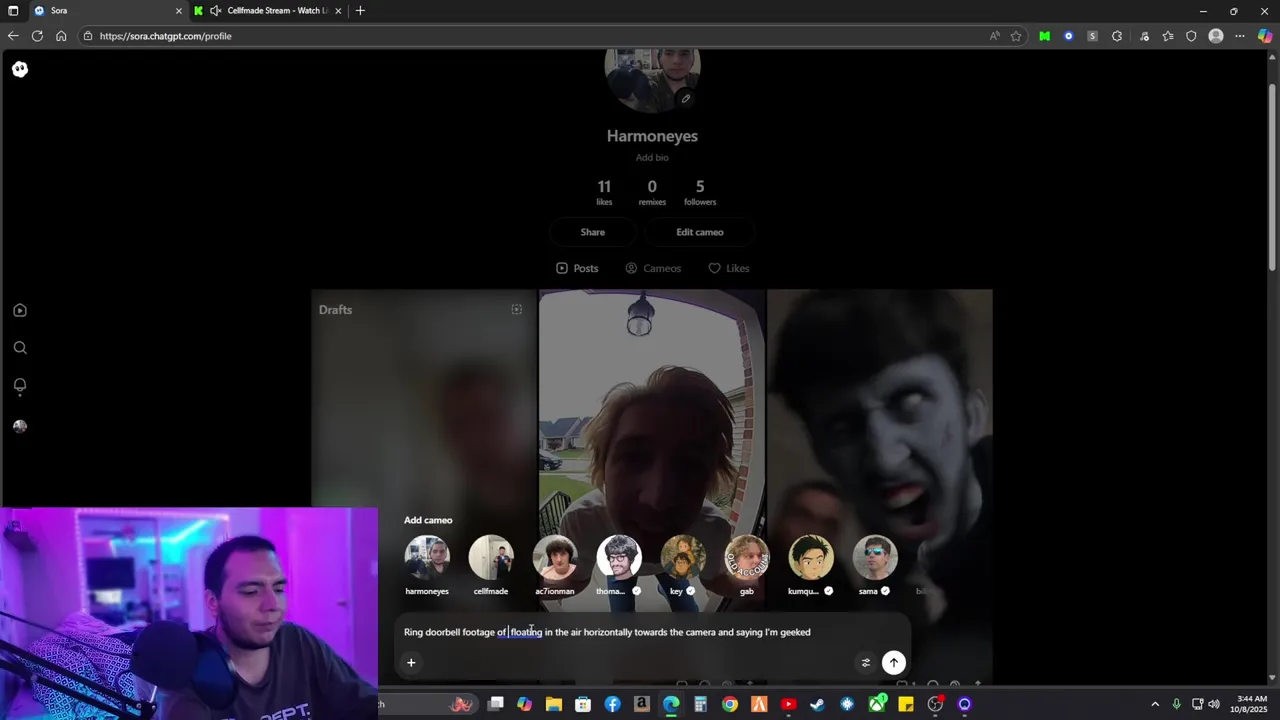Image resolution: width=1280 pixels, height=720 pixels.
Task: Add the sama cameo
Action: (x=875, y=566)
